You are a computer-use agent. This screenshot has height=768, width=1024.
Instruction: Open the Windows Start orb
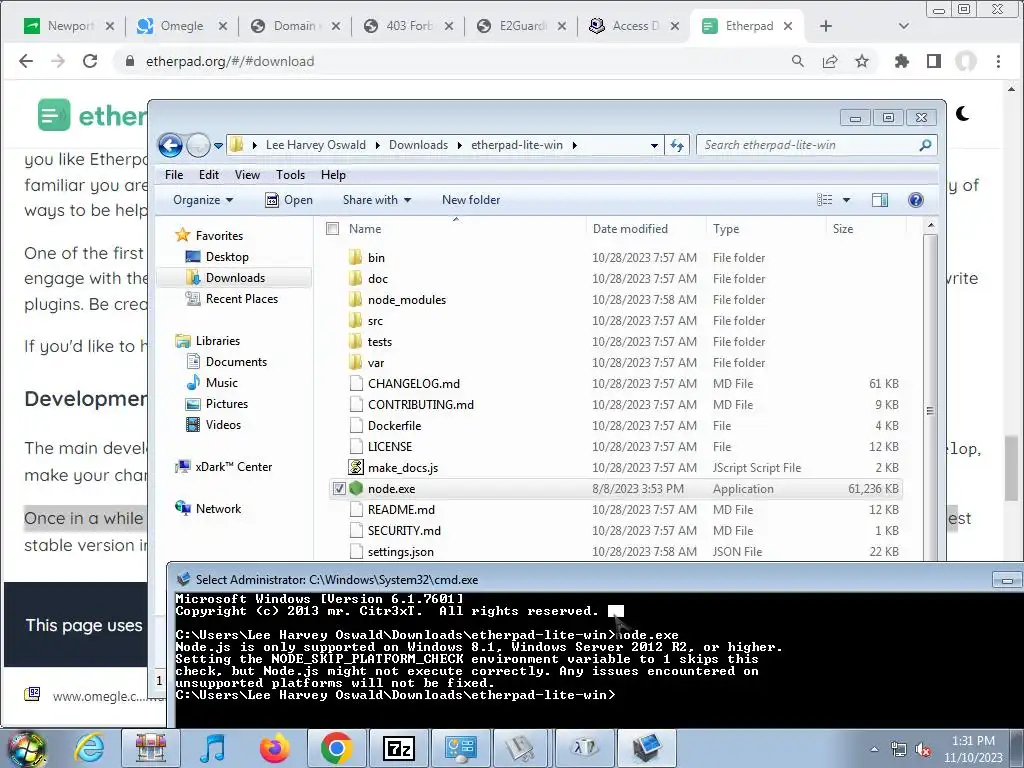(26, 748)
